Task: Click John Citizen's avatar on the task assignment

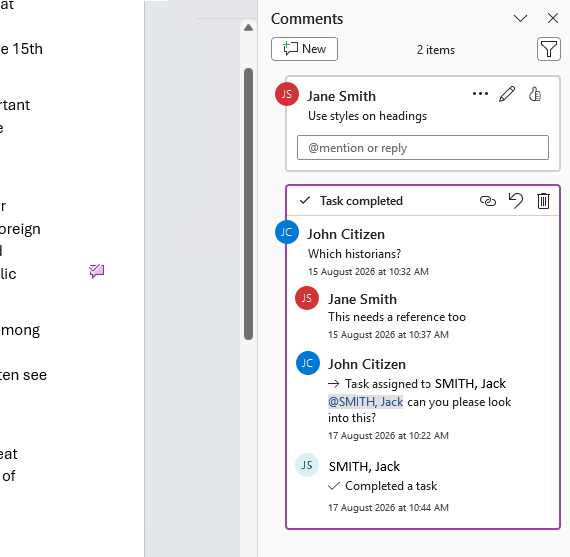Action: (308, 363)
